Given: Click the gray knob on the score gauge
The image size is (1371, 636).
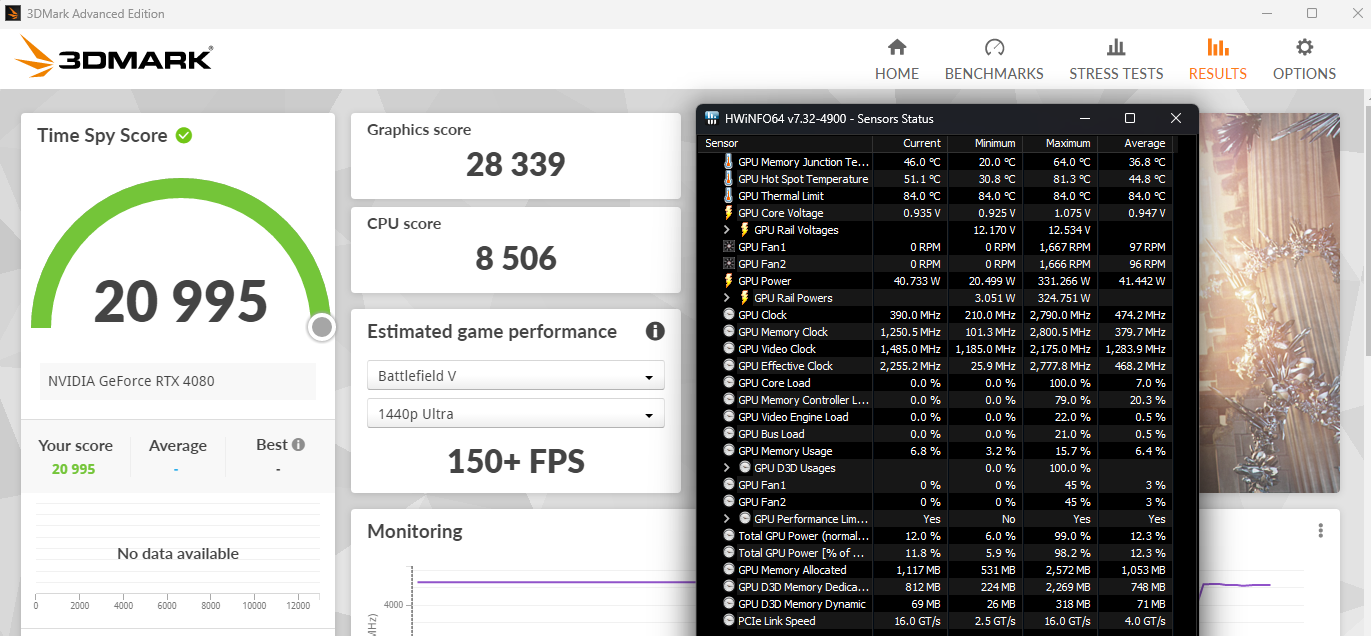Looking at the screenshot, I should tap(321, 327).
